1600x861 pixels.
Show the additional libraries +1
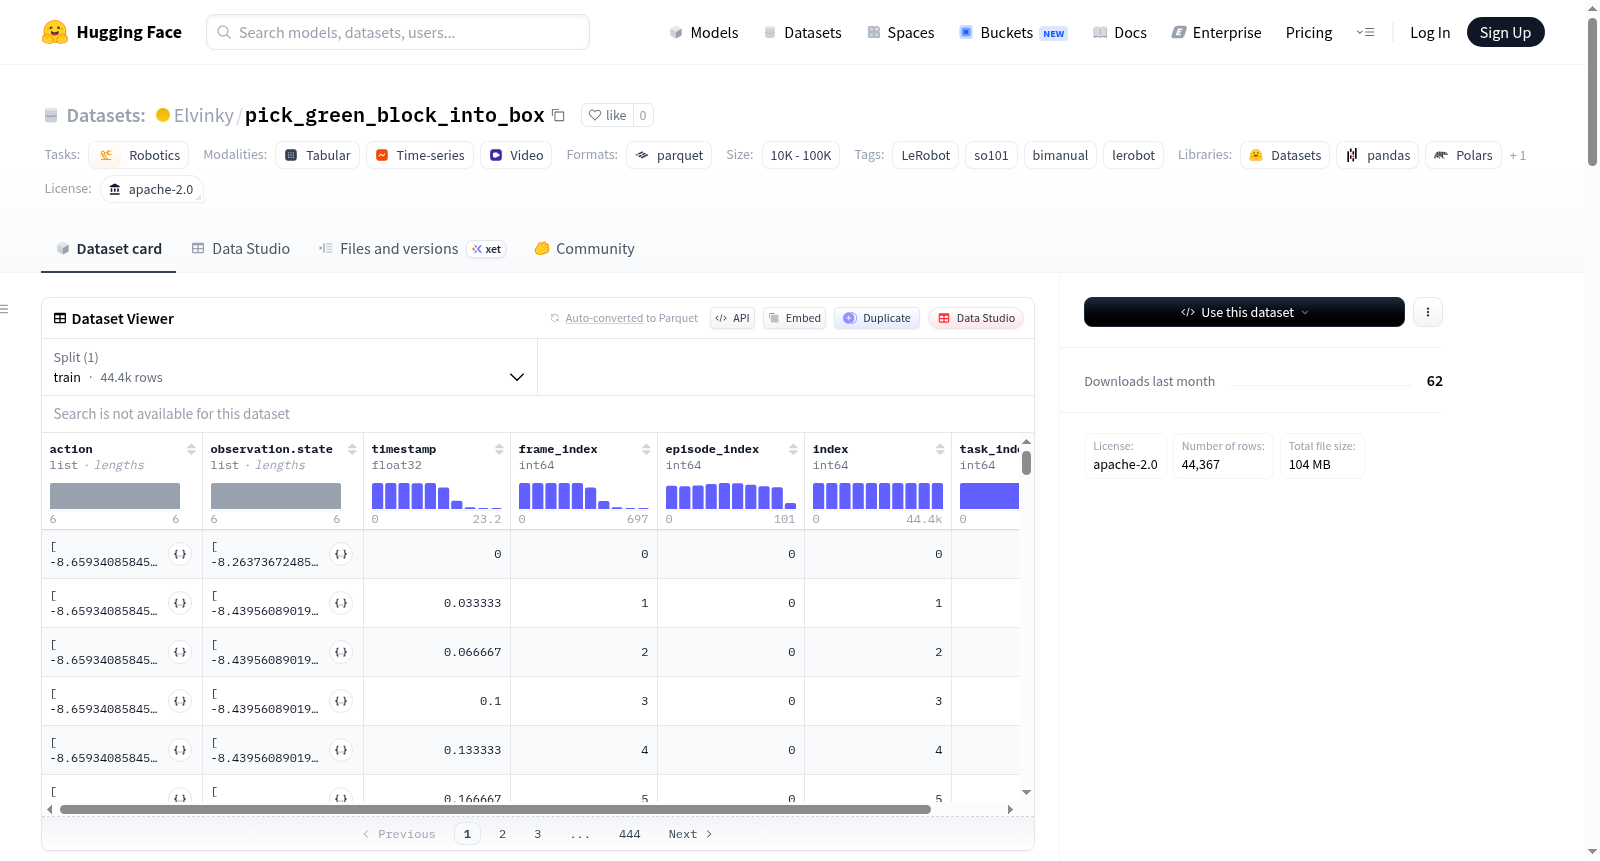[x=1518, y=155]
